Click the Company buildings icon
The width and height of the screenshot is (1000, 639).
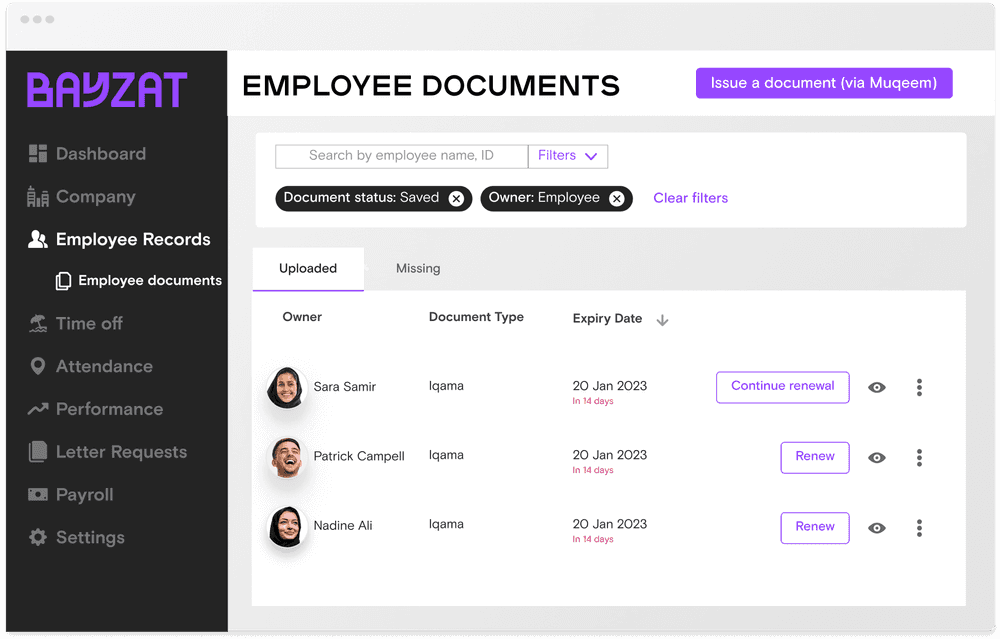click(38, 197)
